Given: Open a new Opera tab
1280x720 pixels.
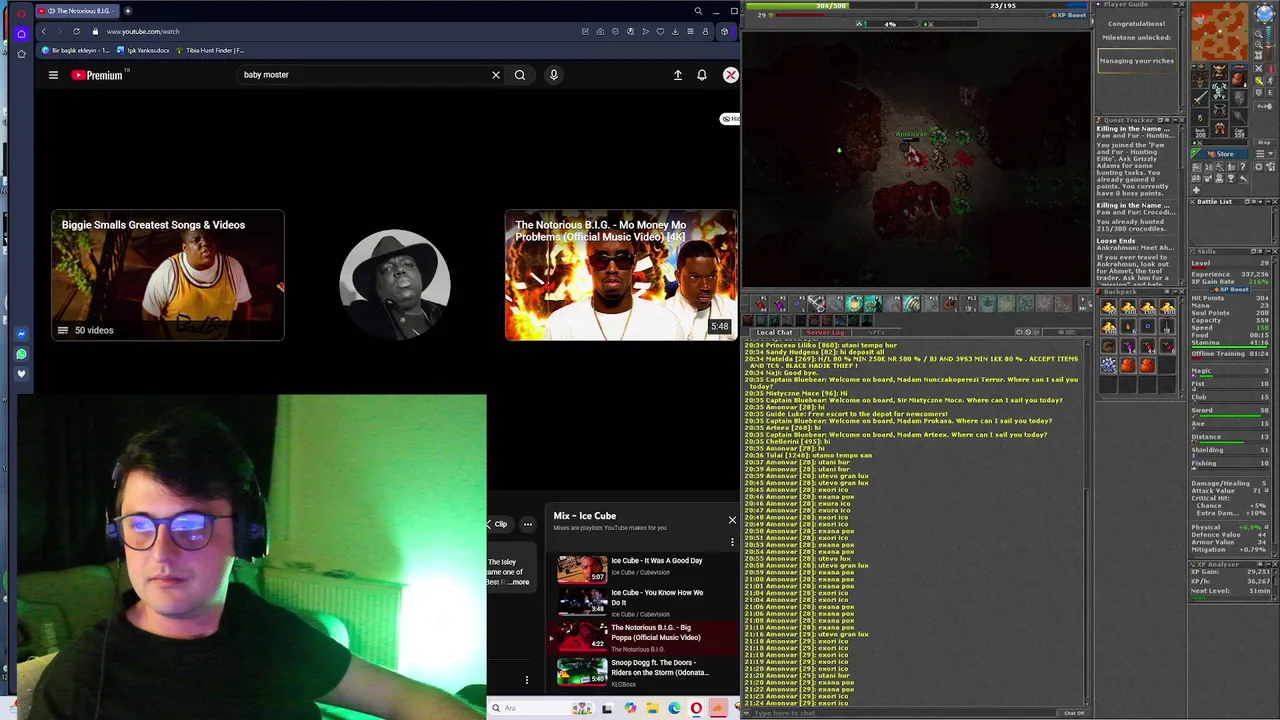Looking at the screenshot, I should 128,11.
